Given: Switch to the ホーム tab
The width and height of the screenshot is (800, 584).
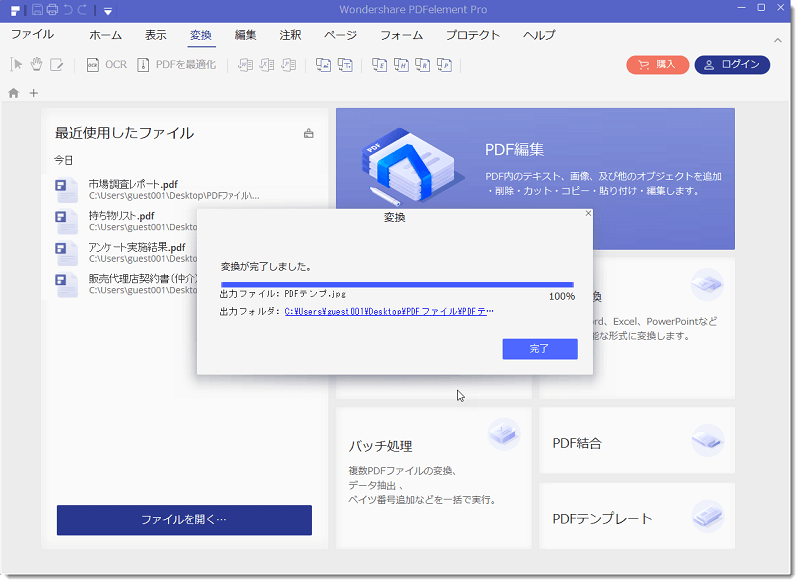Looking at the screenshot, I should (106, 35).
